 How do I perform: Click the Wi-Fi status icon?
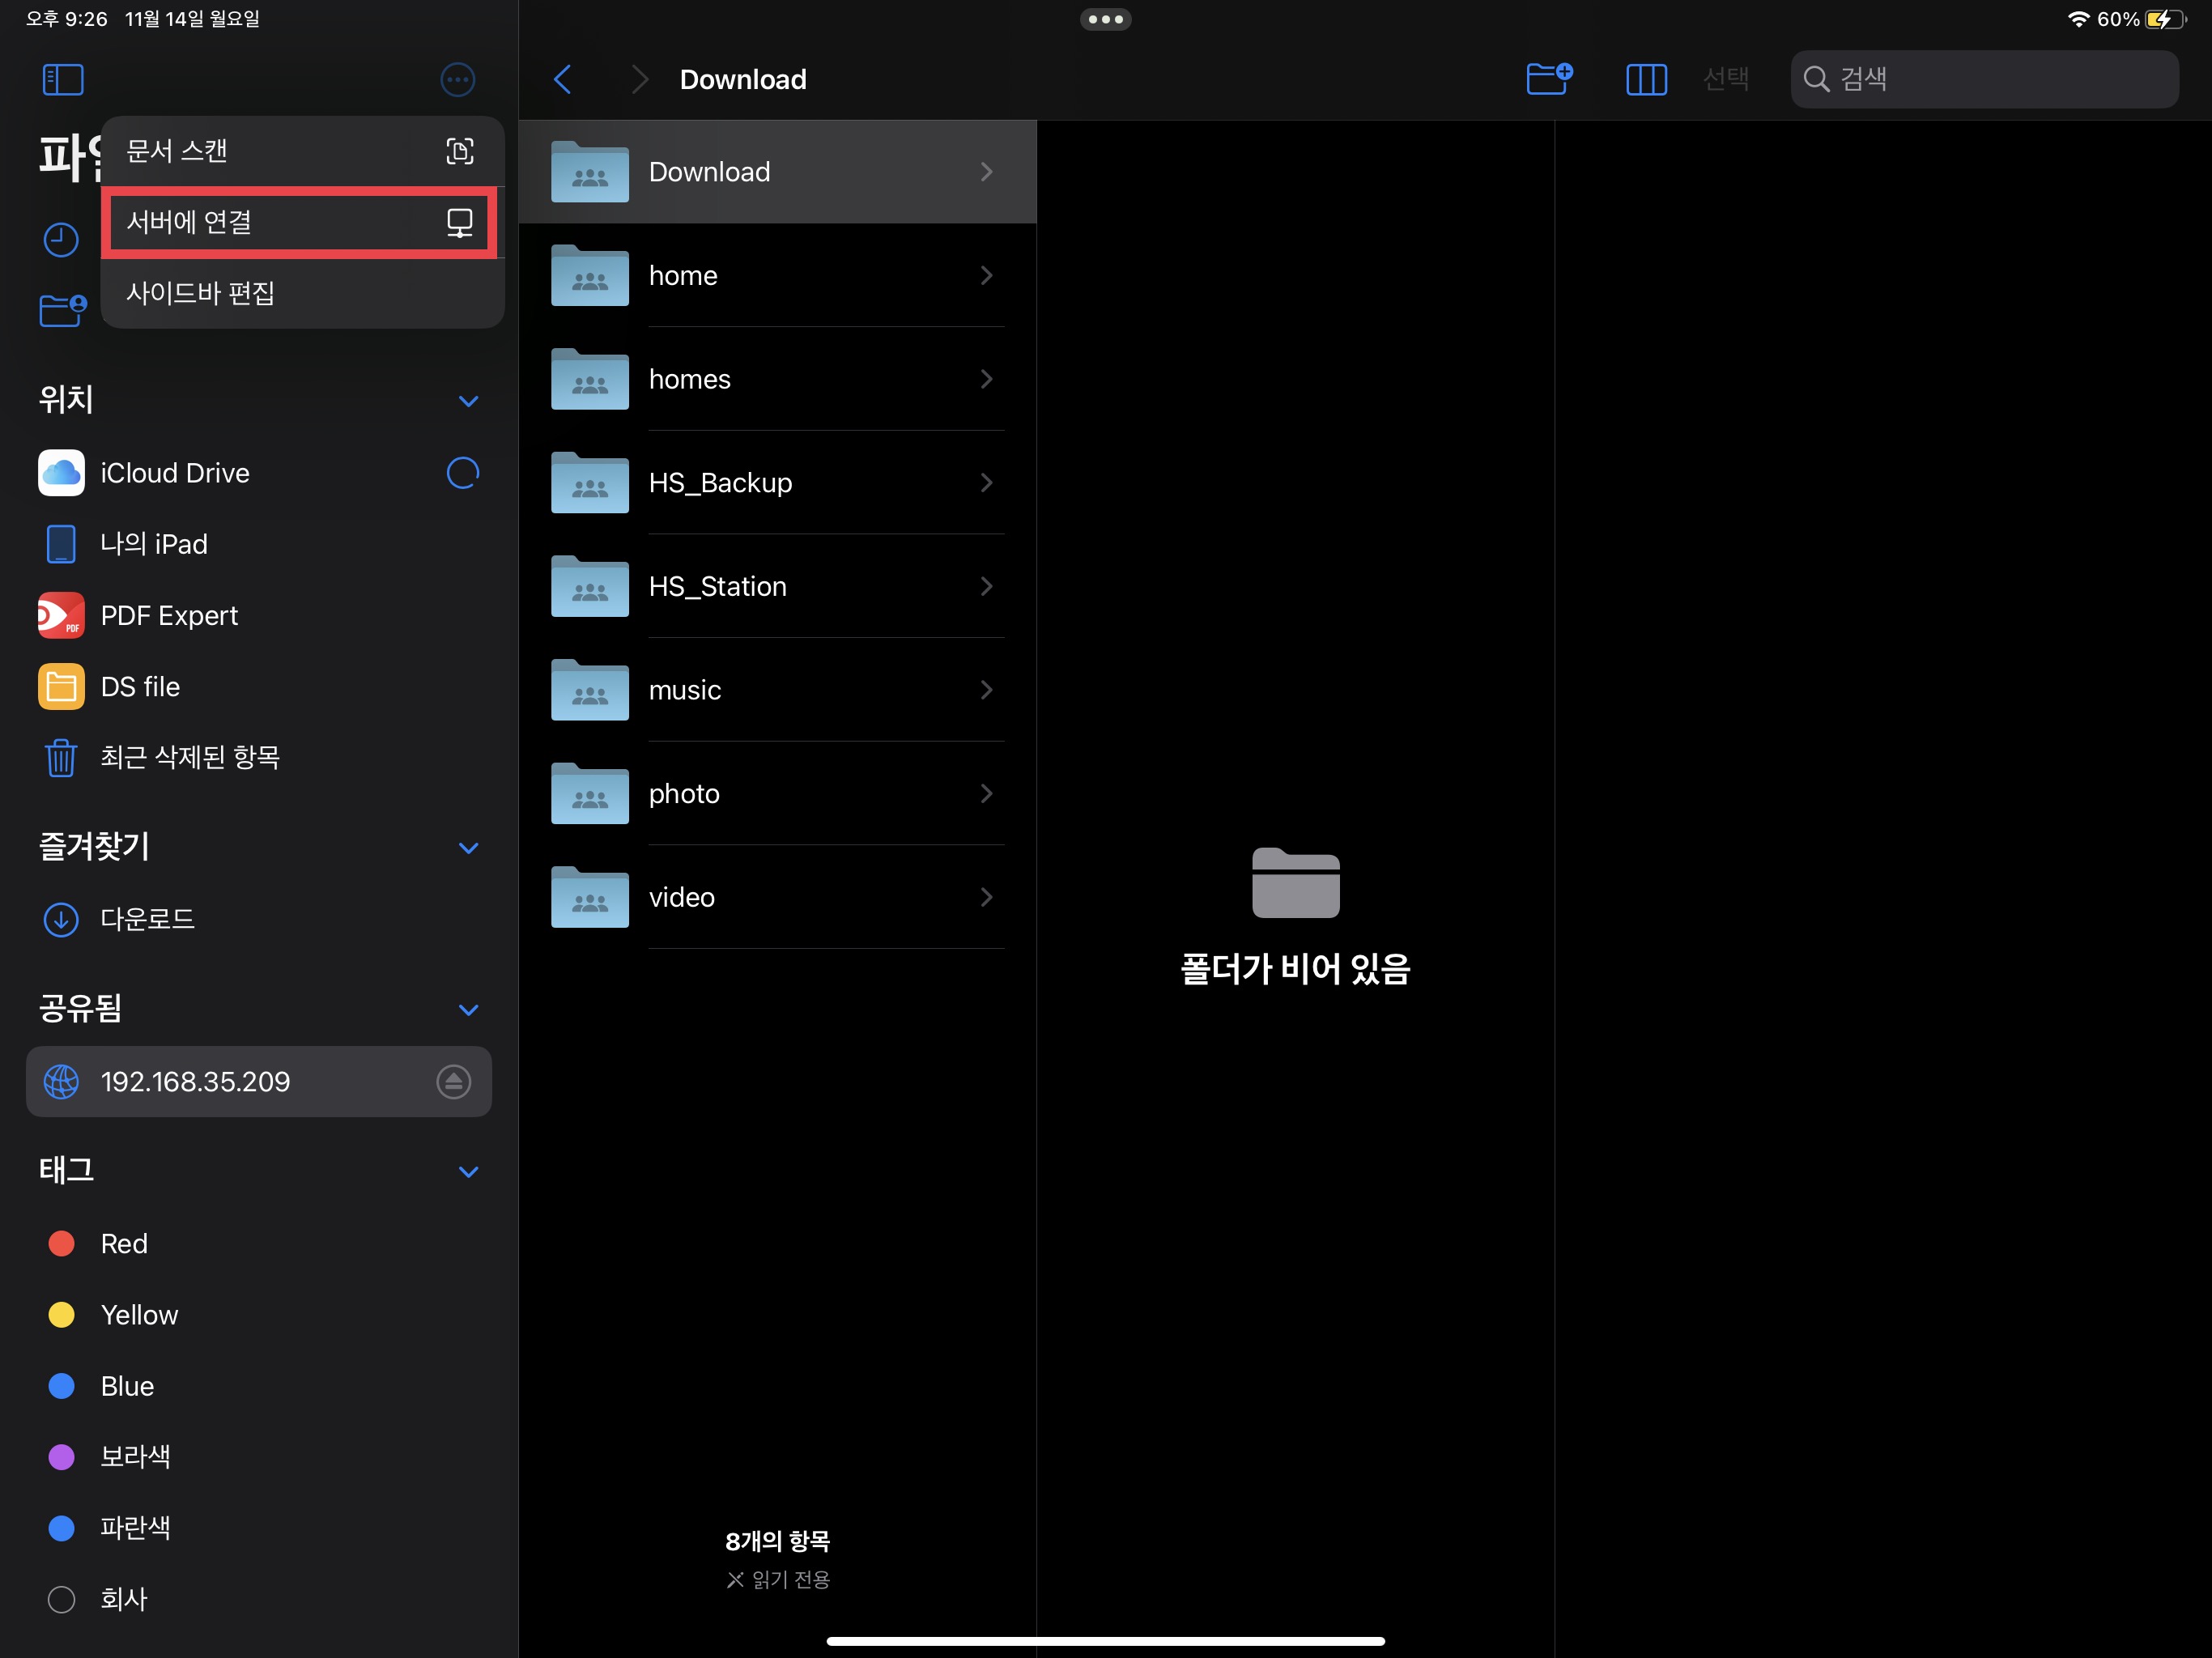2078,19
